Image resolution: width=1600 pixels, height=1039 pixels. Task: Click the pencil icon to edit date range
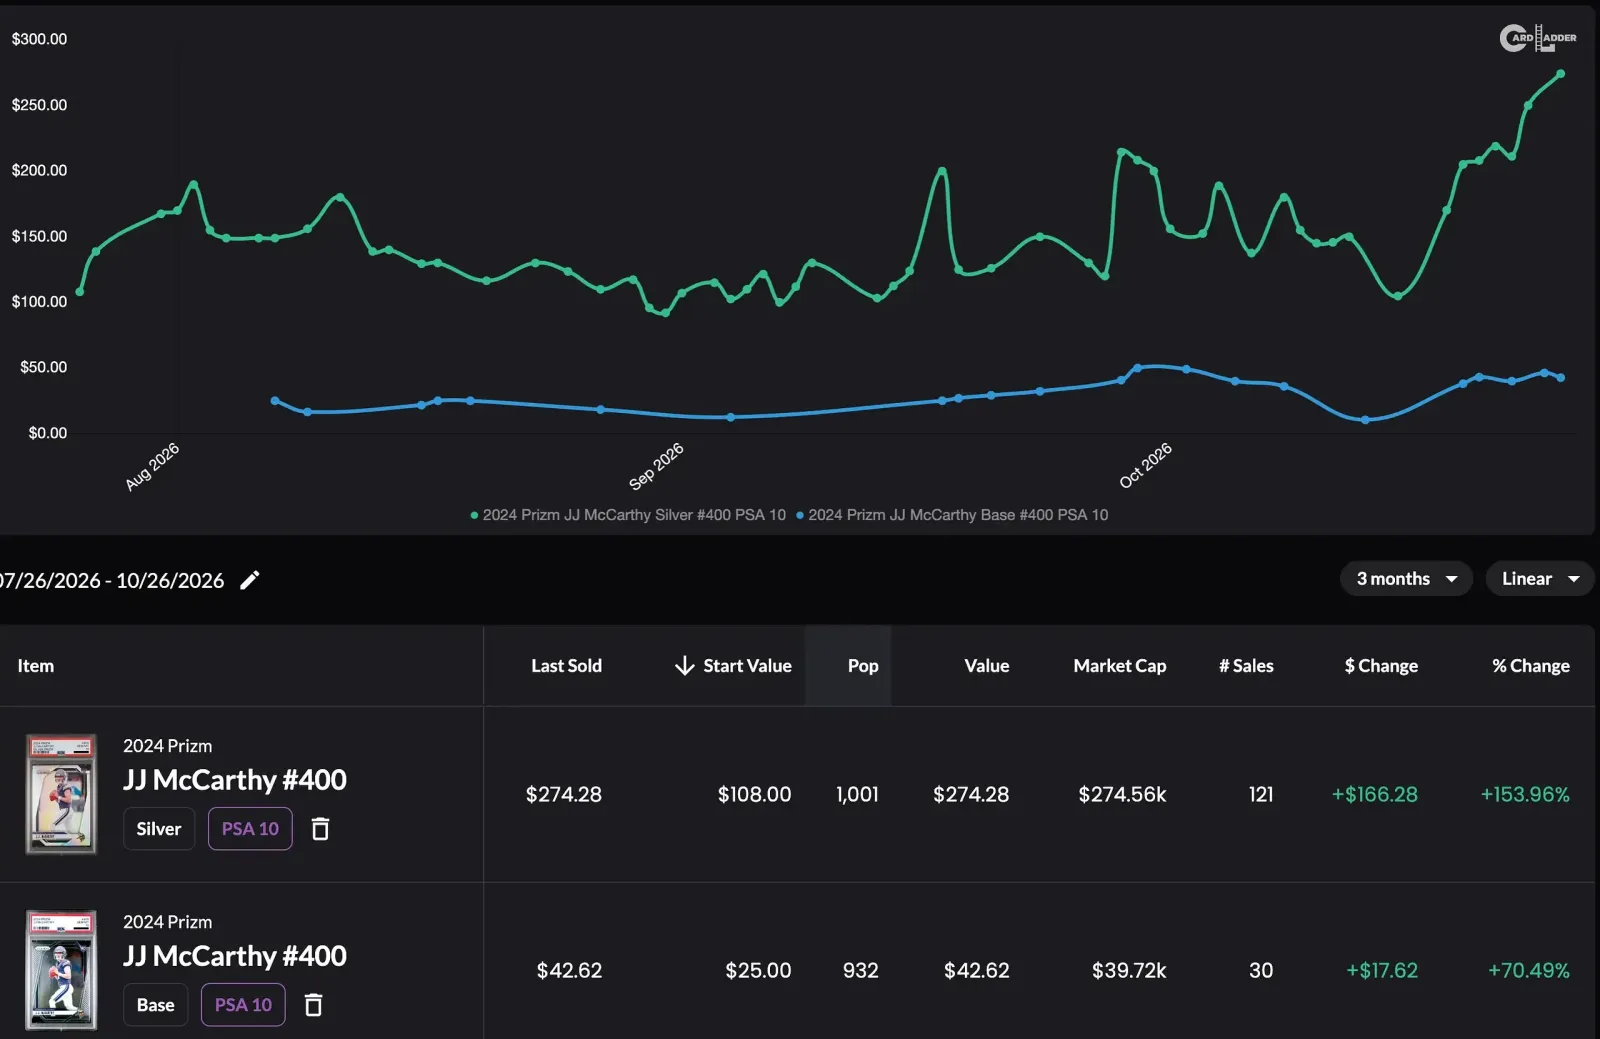pos(250,580)
